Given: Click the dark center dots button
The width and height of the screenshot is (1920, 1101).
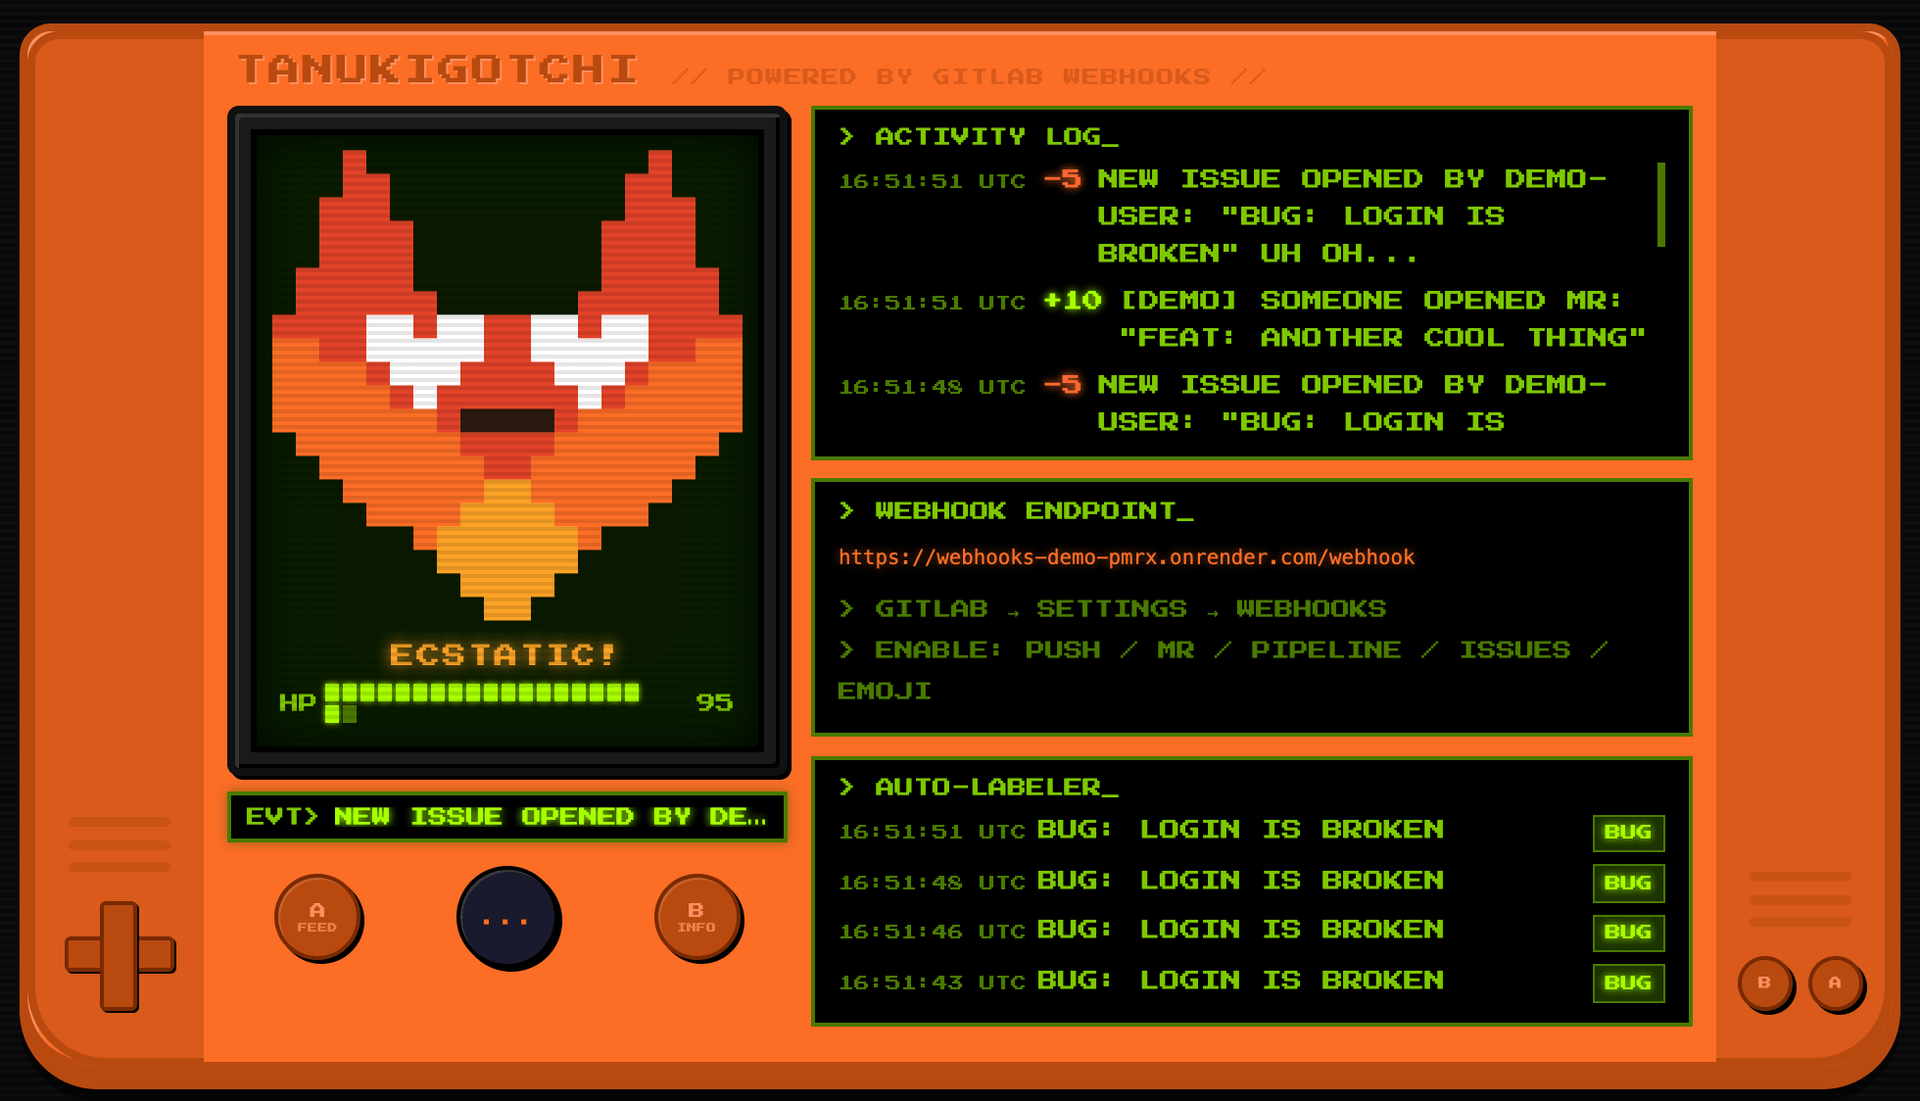Looking at the screenshot, I should 508,918.
